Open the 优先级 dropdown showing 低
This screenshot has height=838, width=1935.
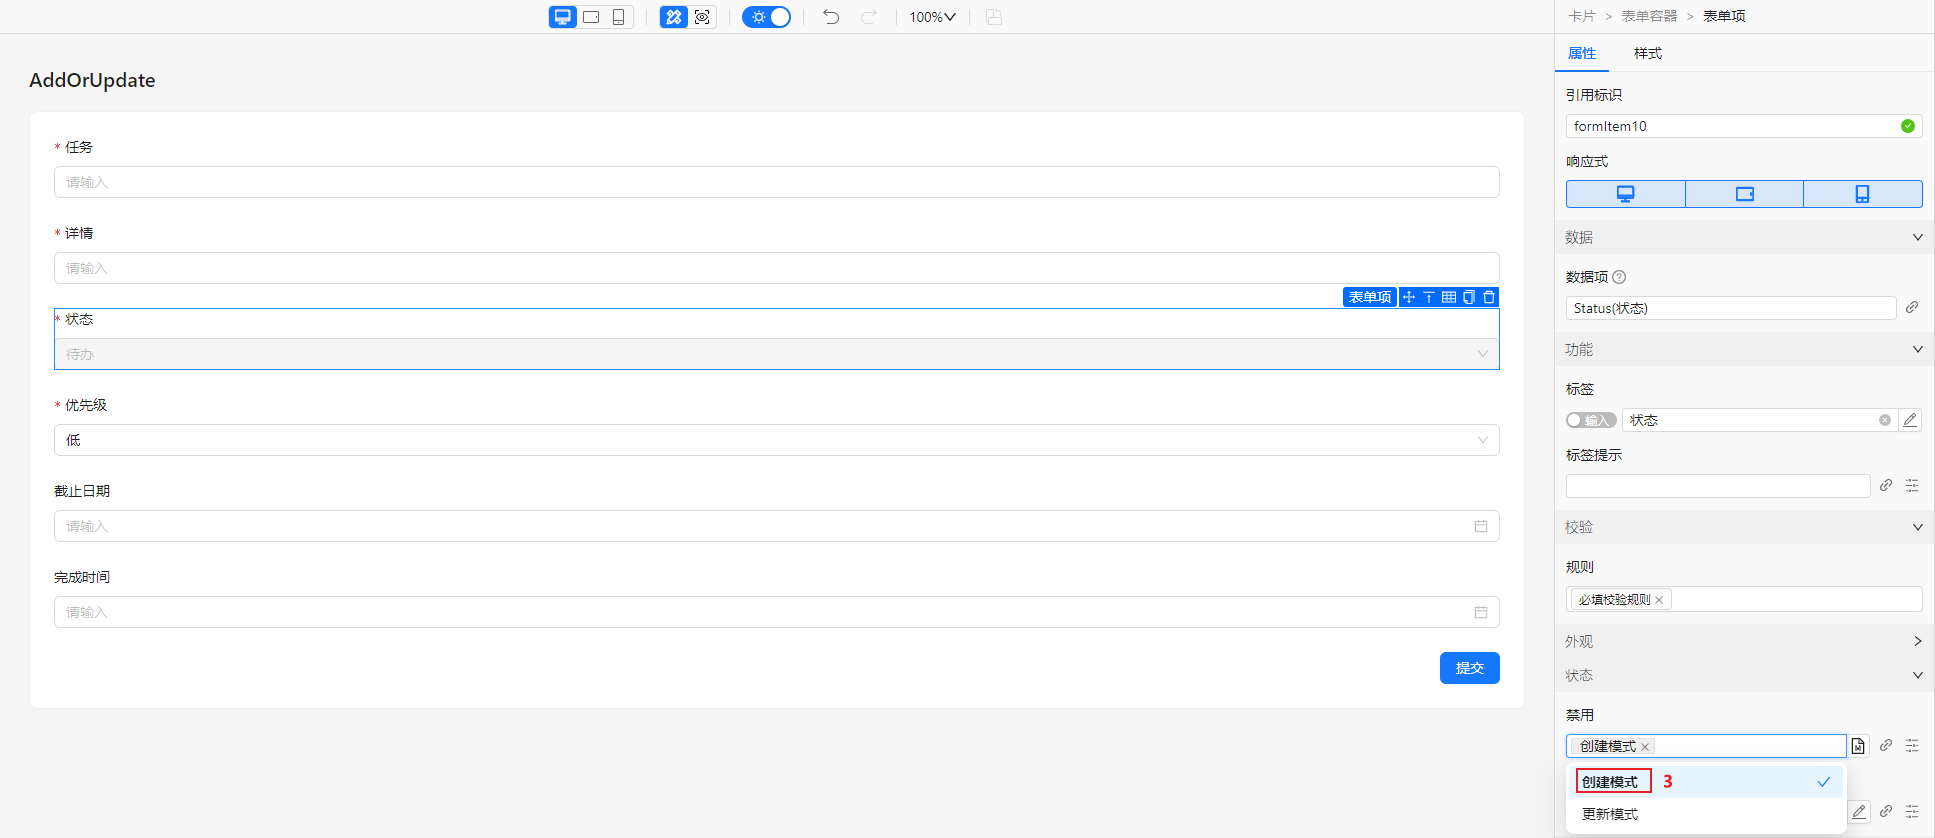776,440
